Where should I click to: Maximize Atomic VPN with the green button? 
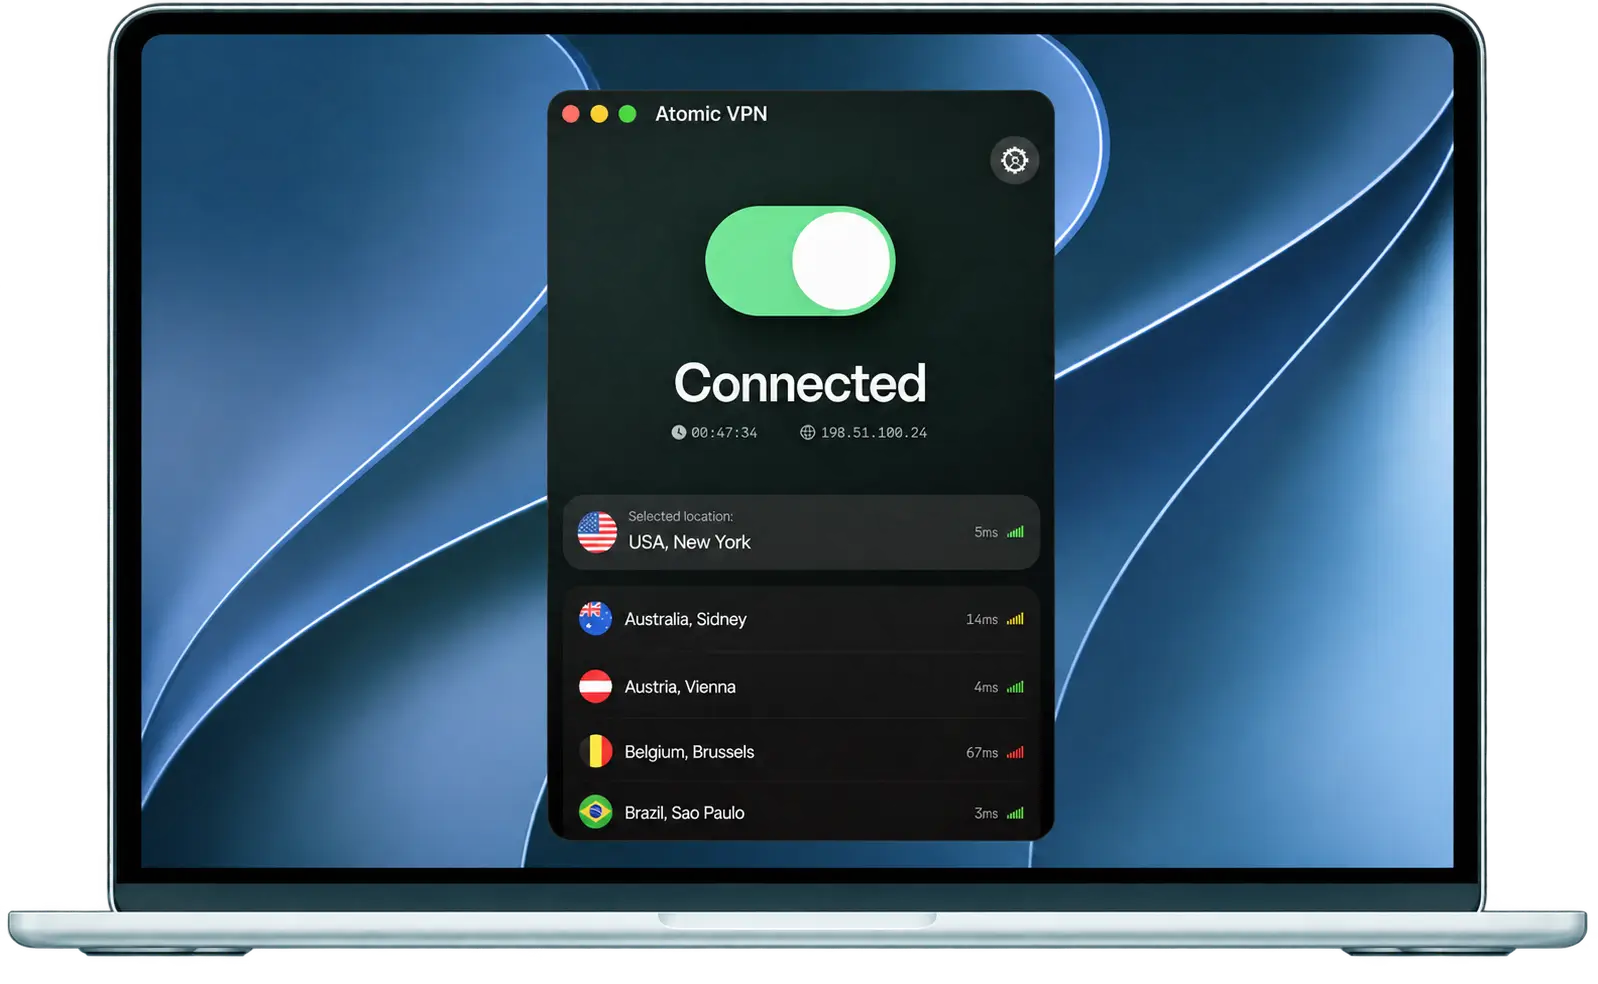[627, 114]
